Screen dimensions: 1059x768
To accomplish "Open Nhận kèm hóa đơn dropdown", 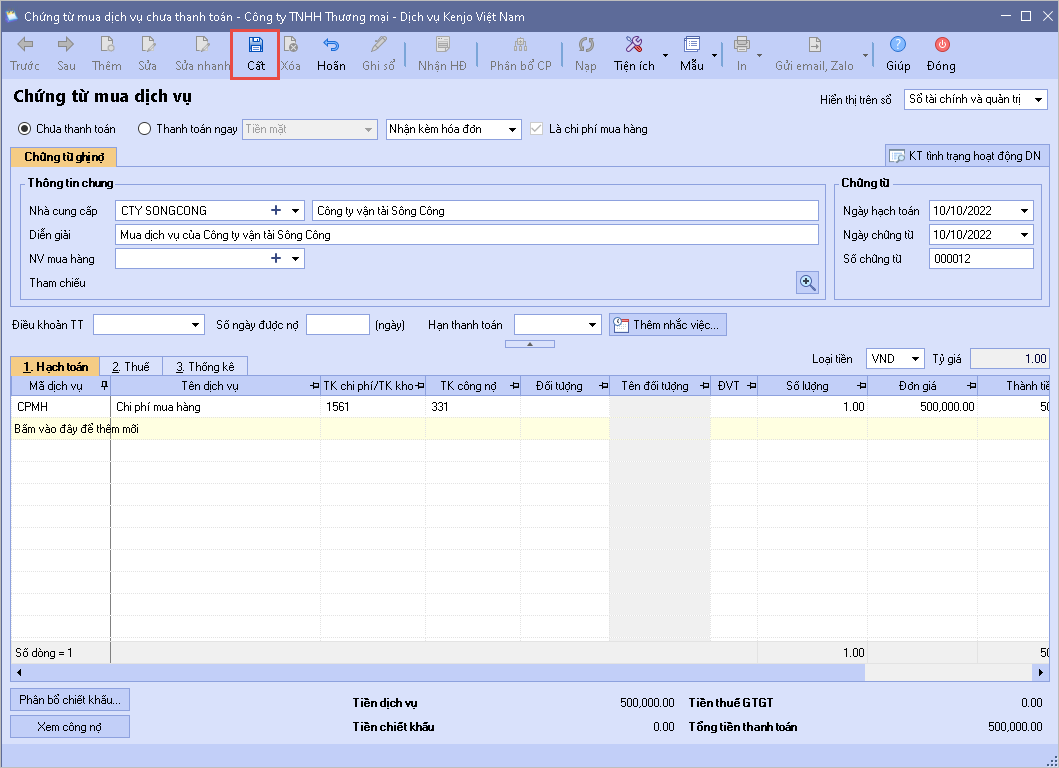I will [513, 129].
